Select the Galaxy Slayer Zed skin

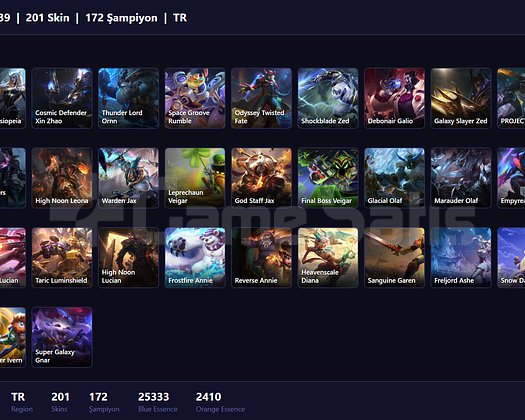(x=461, y=98)
